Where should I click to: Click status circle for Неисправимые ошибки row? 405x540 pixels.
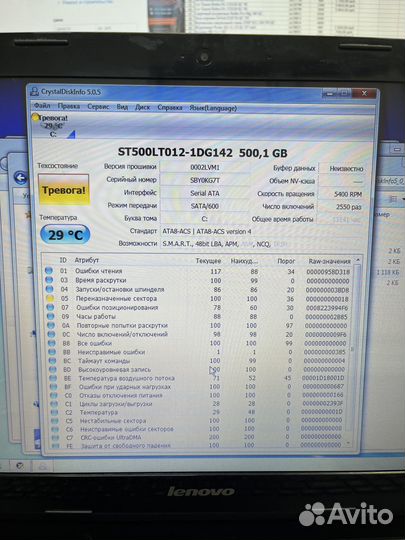52,352
